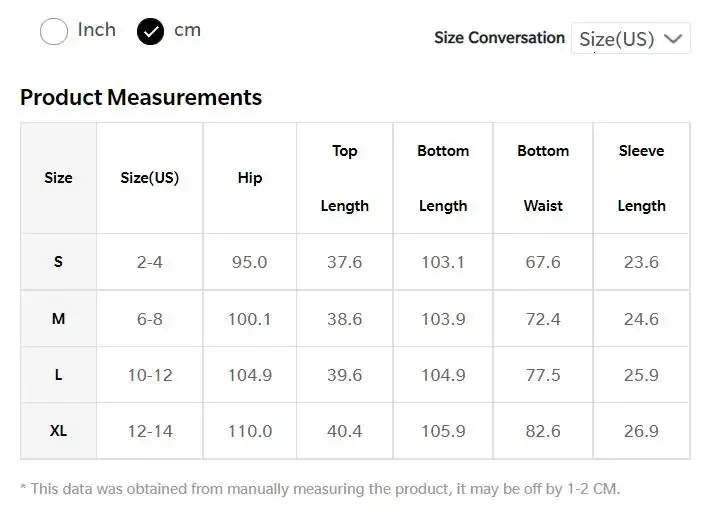Viewport: 701px width, 517px height.
Task: Select the L size row label
Action: (x=58, y=375)
